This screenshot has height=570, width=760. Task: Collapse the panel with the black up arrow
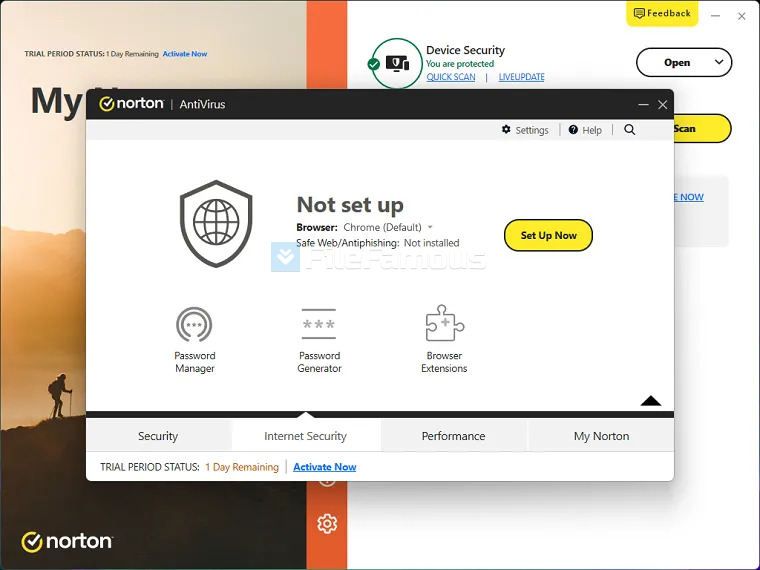point(650,400)
